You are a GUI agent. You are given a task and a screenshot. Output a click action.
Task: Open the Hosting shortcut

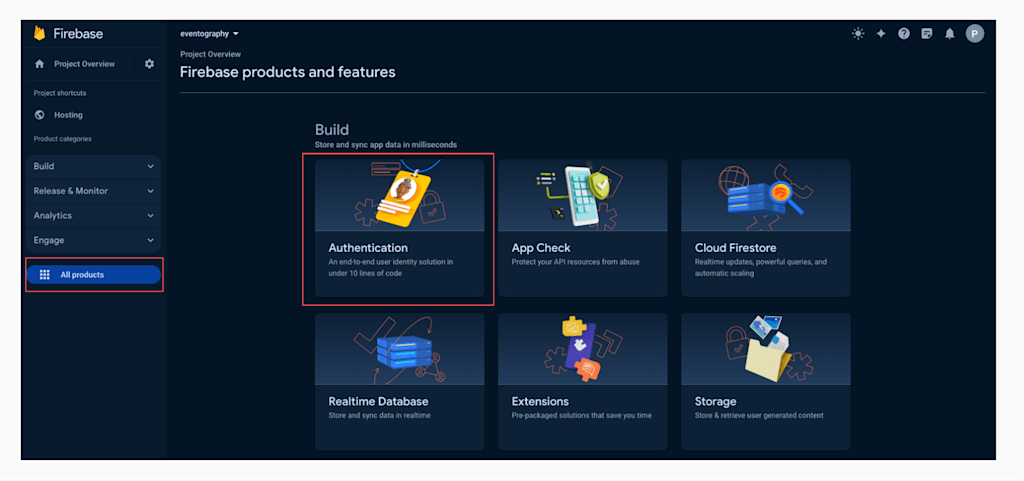(68, 115)
